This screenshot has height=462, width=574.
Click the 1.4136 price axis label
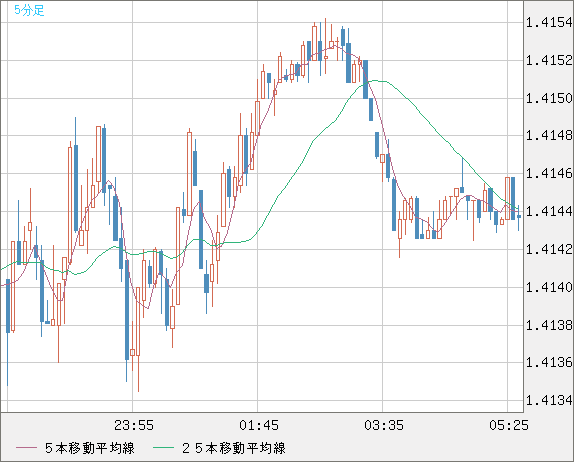pyautogui.click(x=549, y=362)
